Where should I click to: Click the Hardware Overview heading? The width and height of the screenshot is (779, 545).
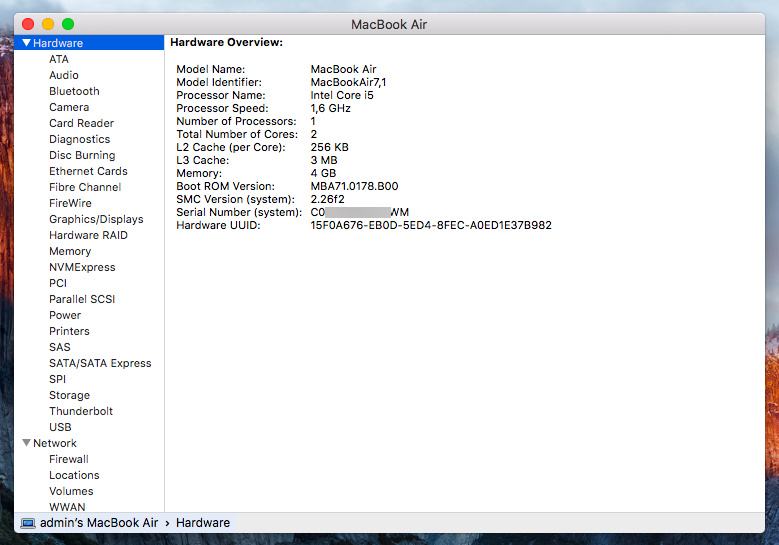226,42
